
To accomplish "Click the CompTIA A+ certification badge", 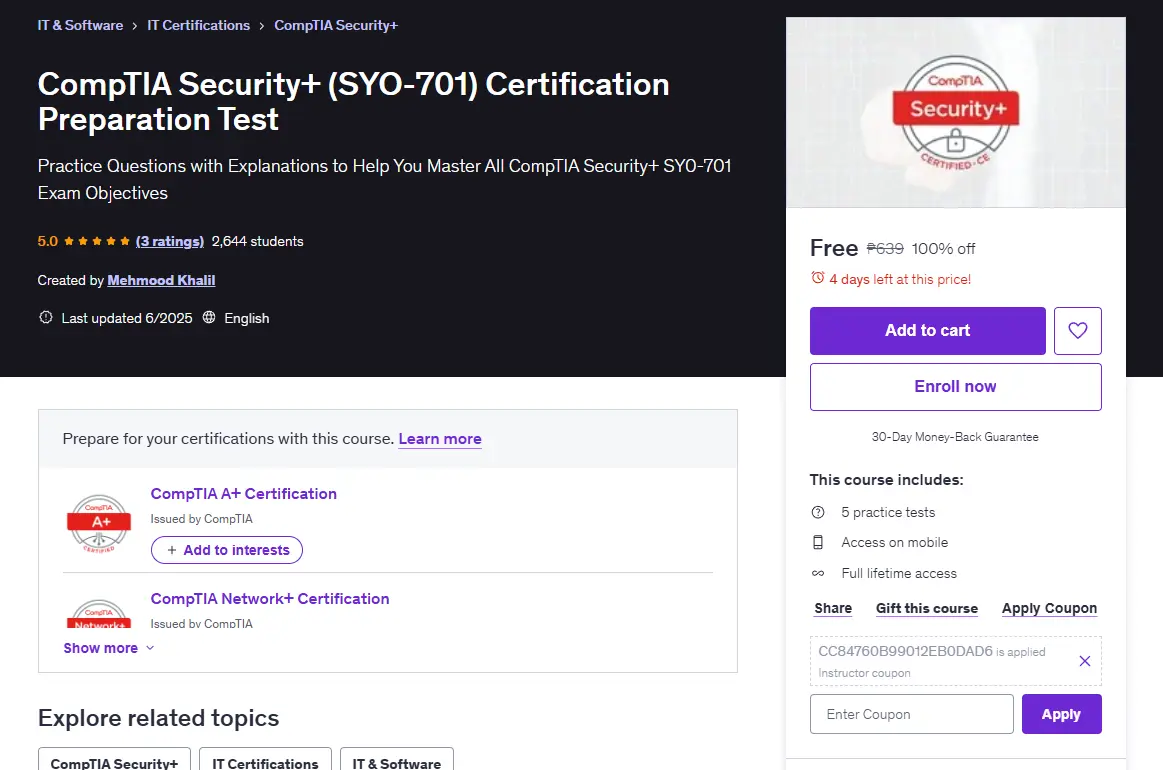I will coord(99,523).
